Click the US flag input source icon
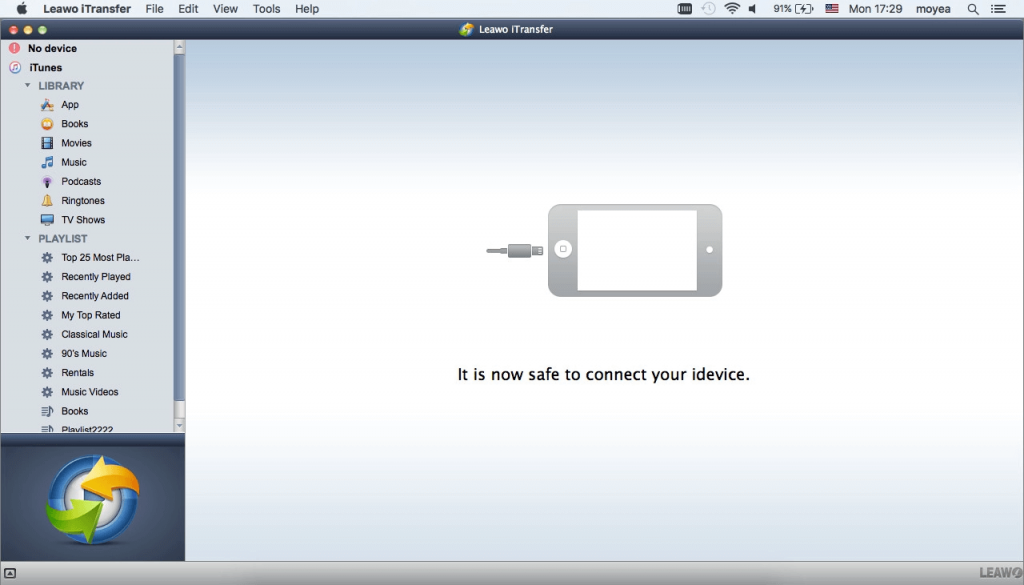 pos(832,9)
